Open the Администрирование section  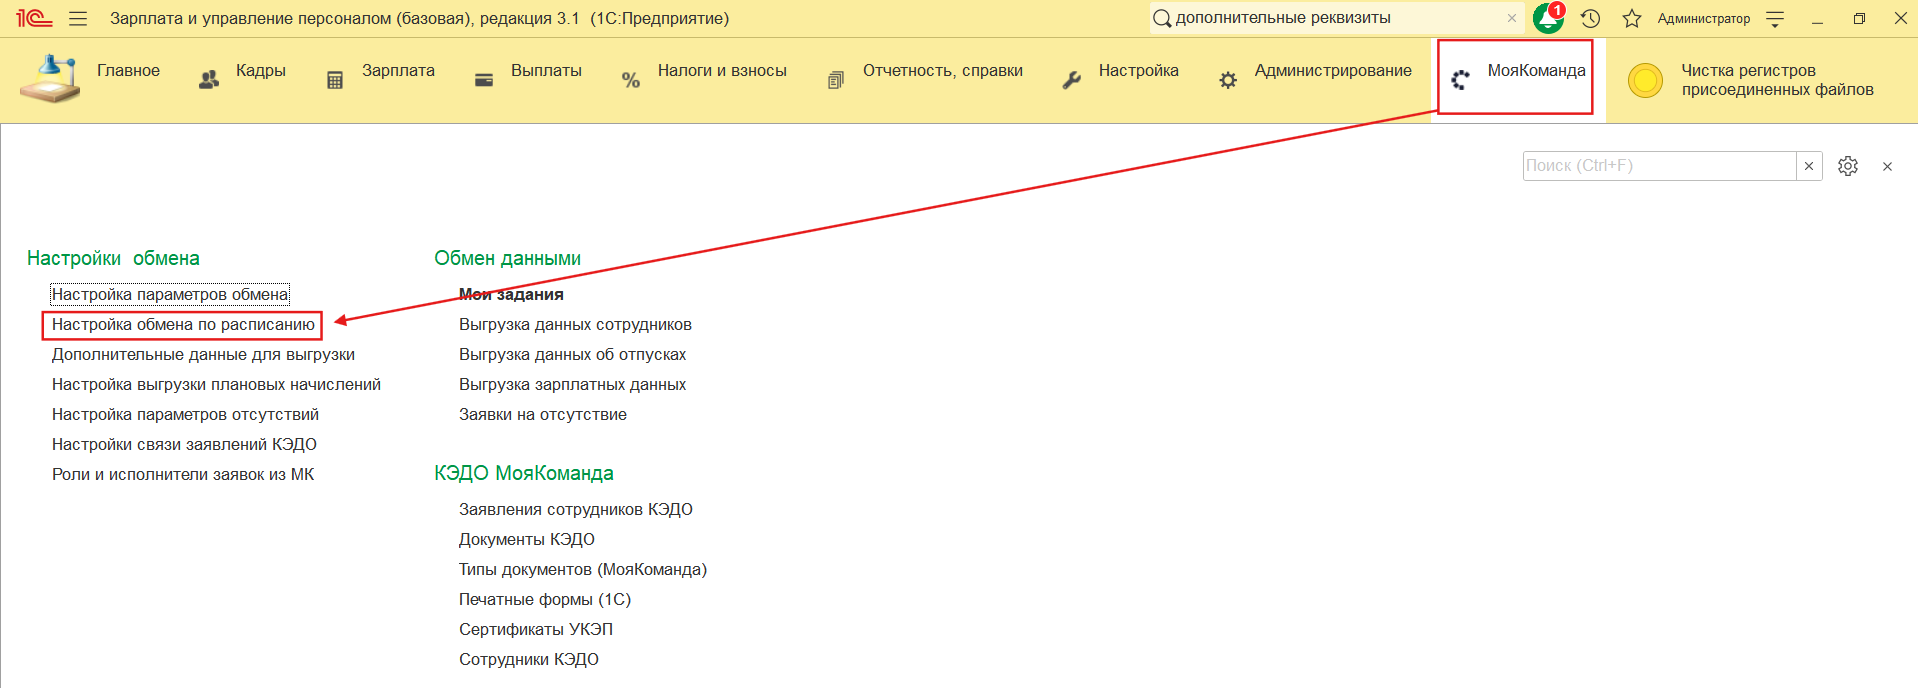point(1332,71)
